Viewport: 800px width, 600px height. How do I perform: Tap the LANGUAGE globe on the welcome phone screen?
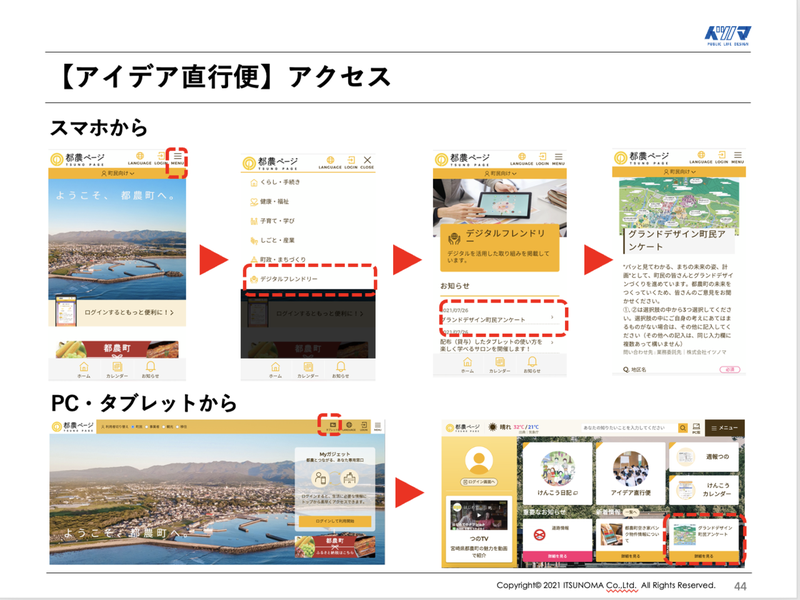pos(139,158)
